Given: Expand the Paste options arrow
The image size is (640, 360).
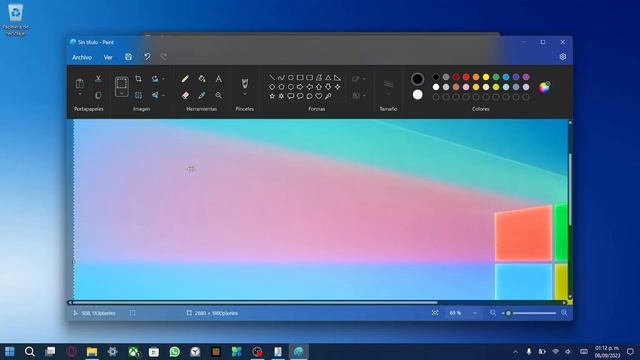Looking at the screenshot, I should tap(80, 94).
